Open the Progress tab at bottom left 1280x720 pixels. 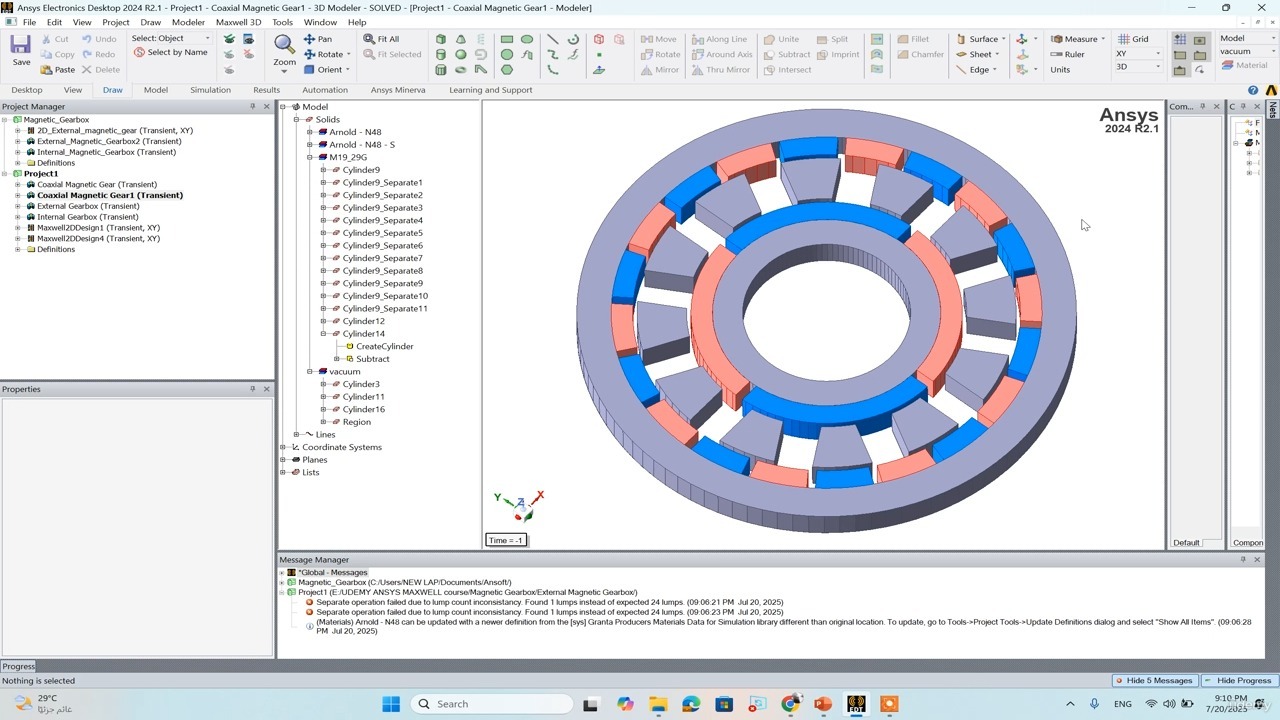(x=18, y=666)
